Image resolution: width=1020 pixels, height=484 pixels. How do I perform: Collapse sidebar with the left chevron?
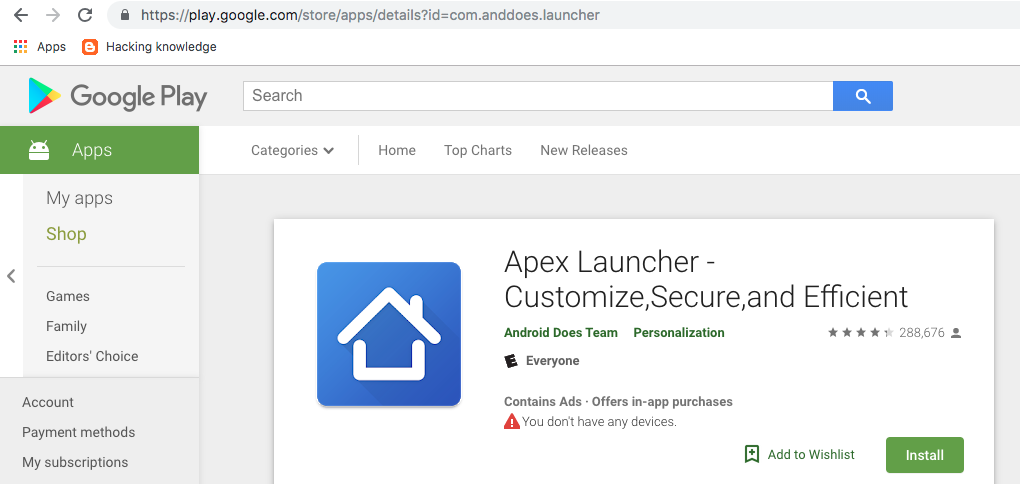tap(11, 276)
